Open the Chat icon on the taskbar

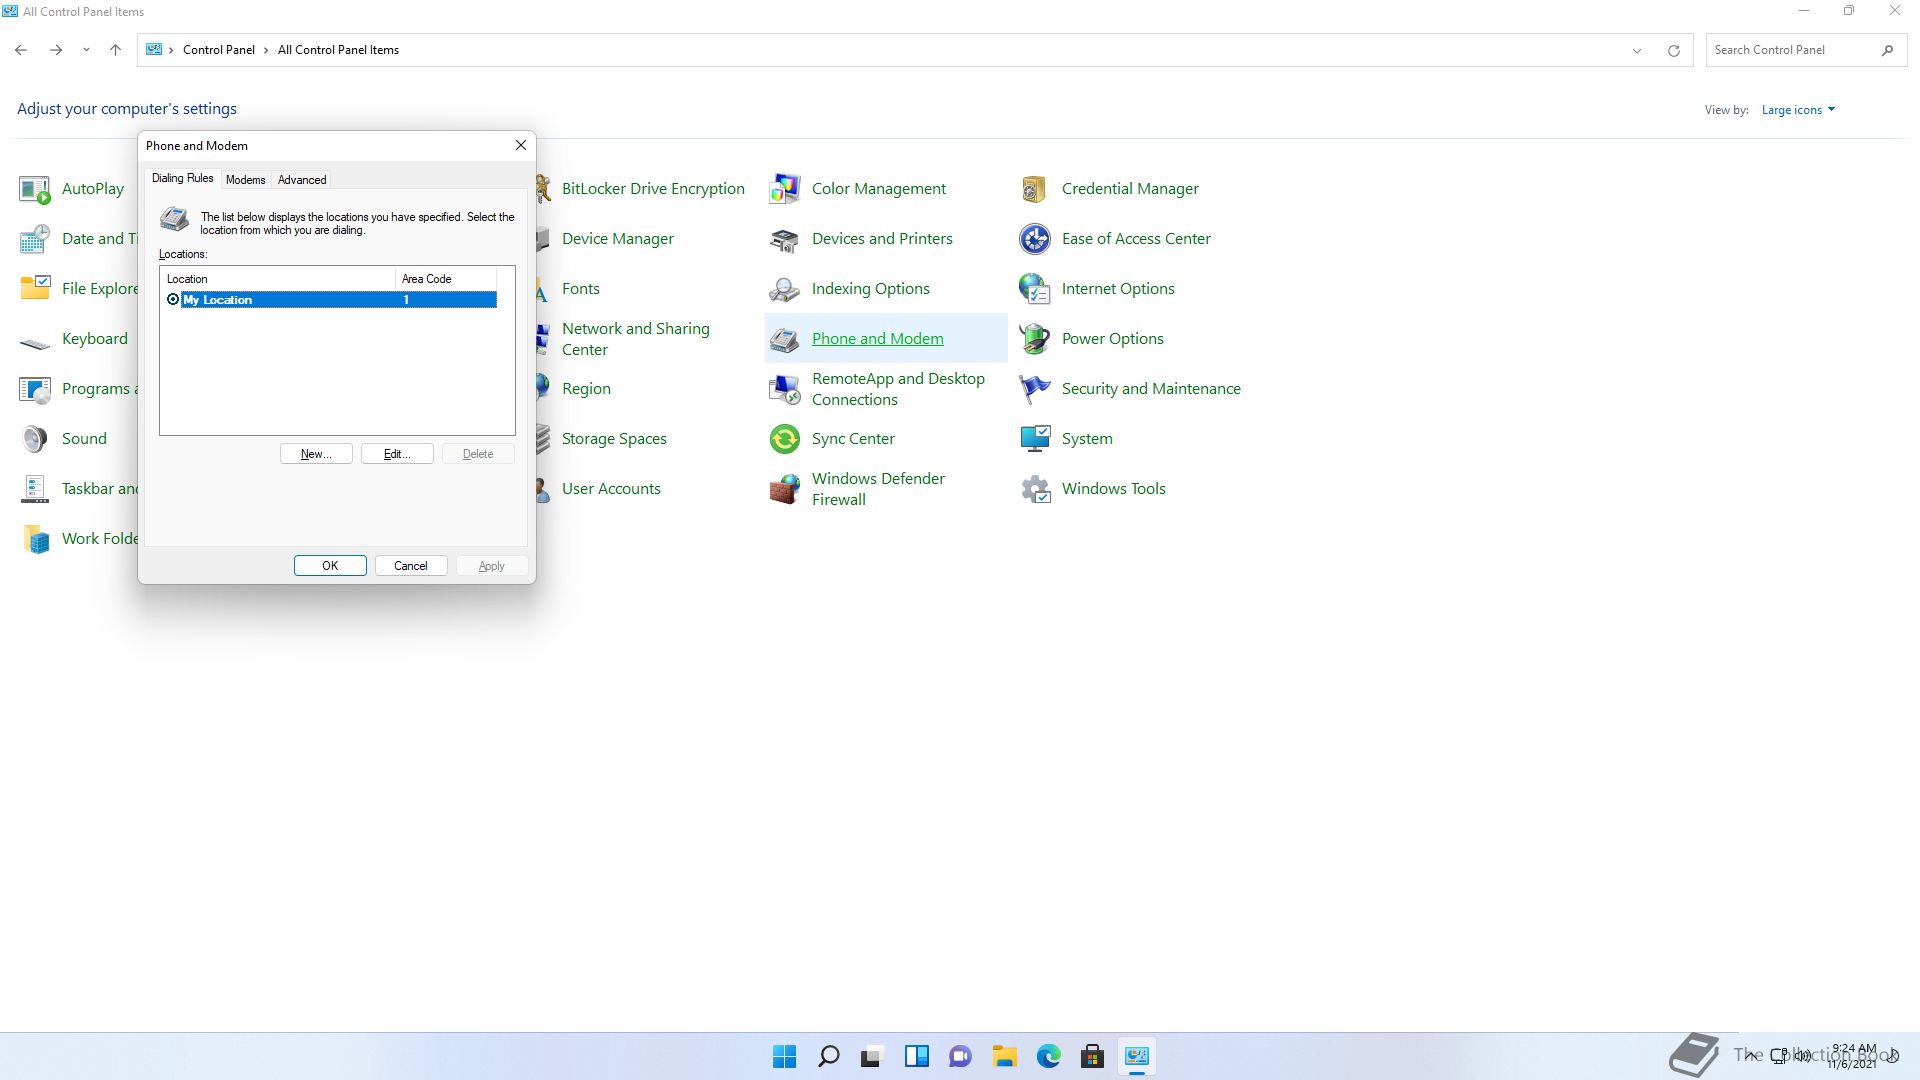(x=960, y=1056)
